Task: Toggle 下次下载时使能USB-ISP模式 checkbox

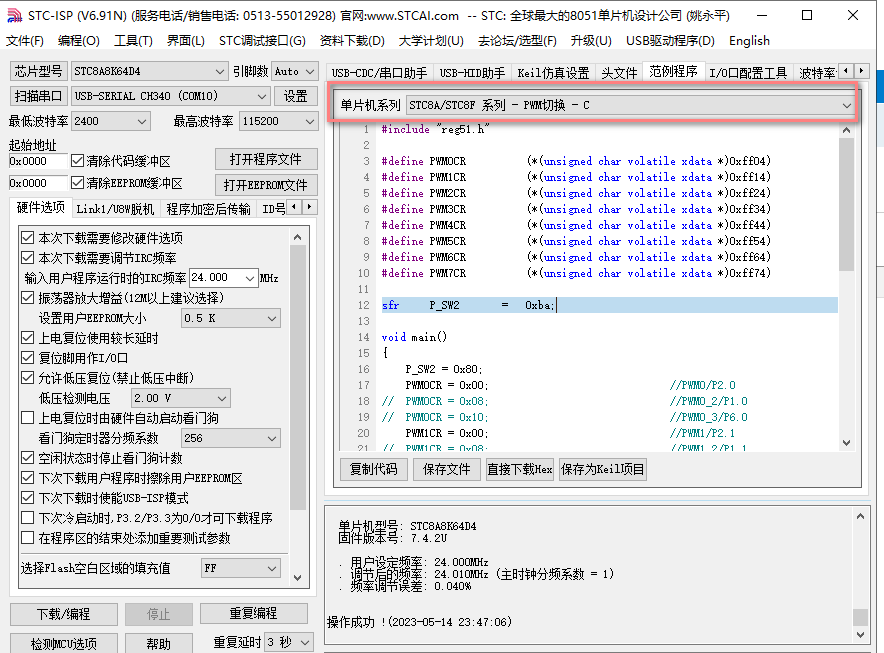Action: pos(27,498)
